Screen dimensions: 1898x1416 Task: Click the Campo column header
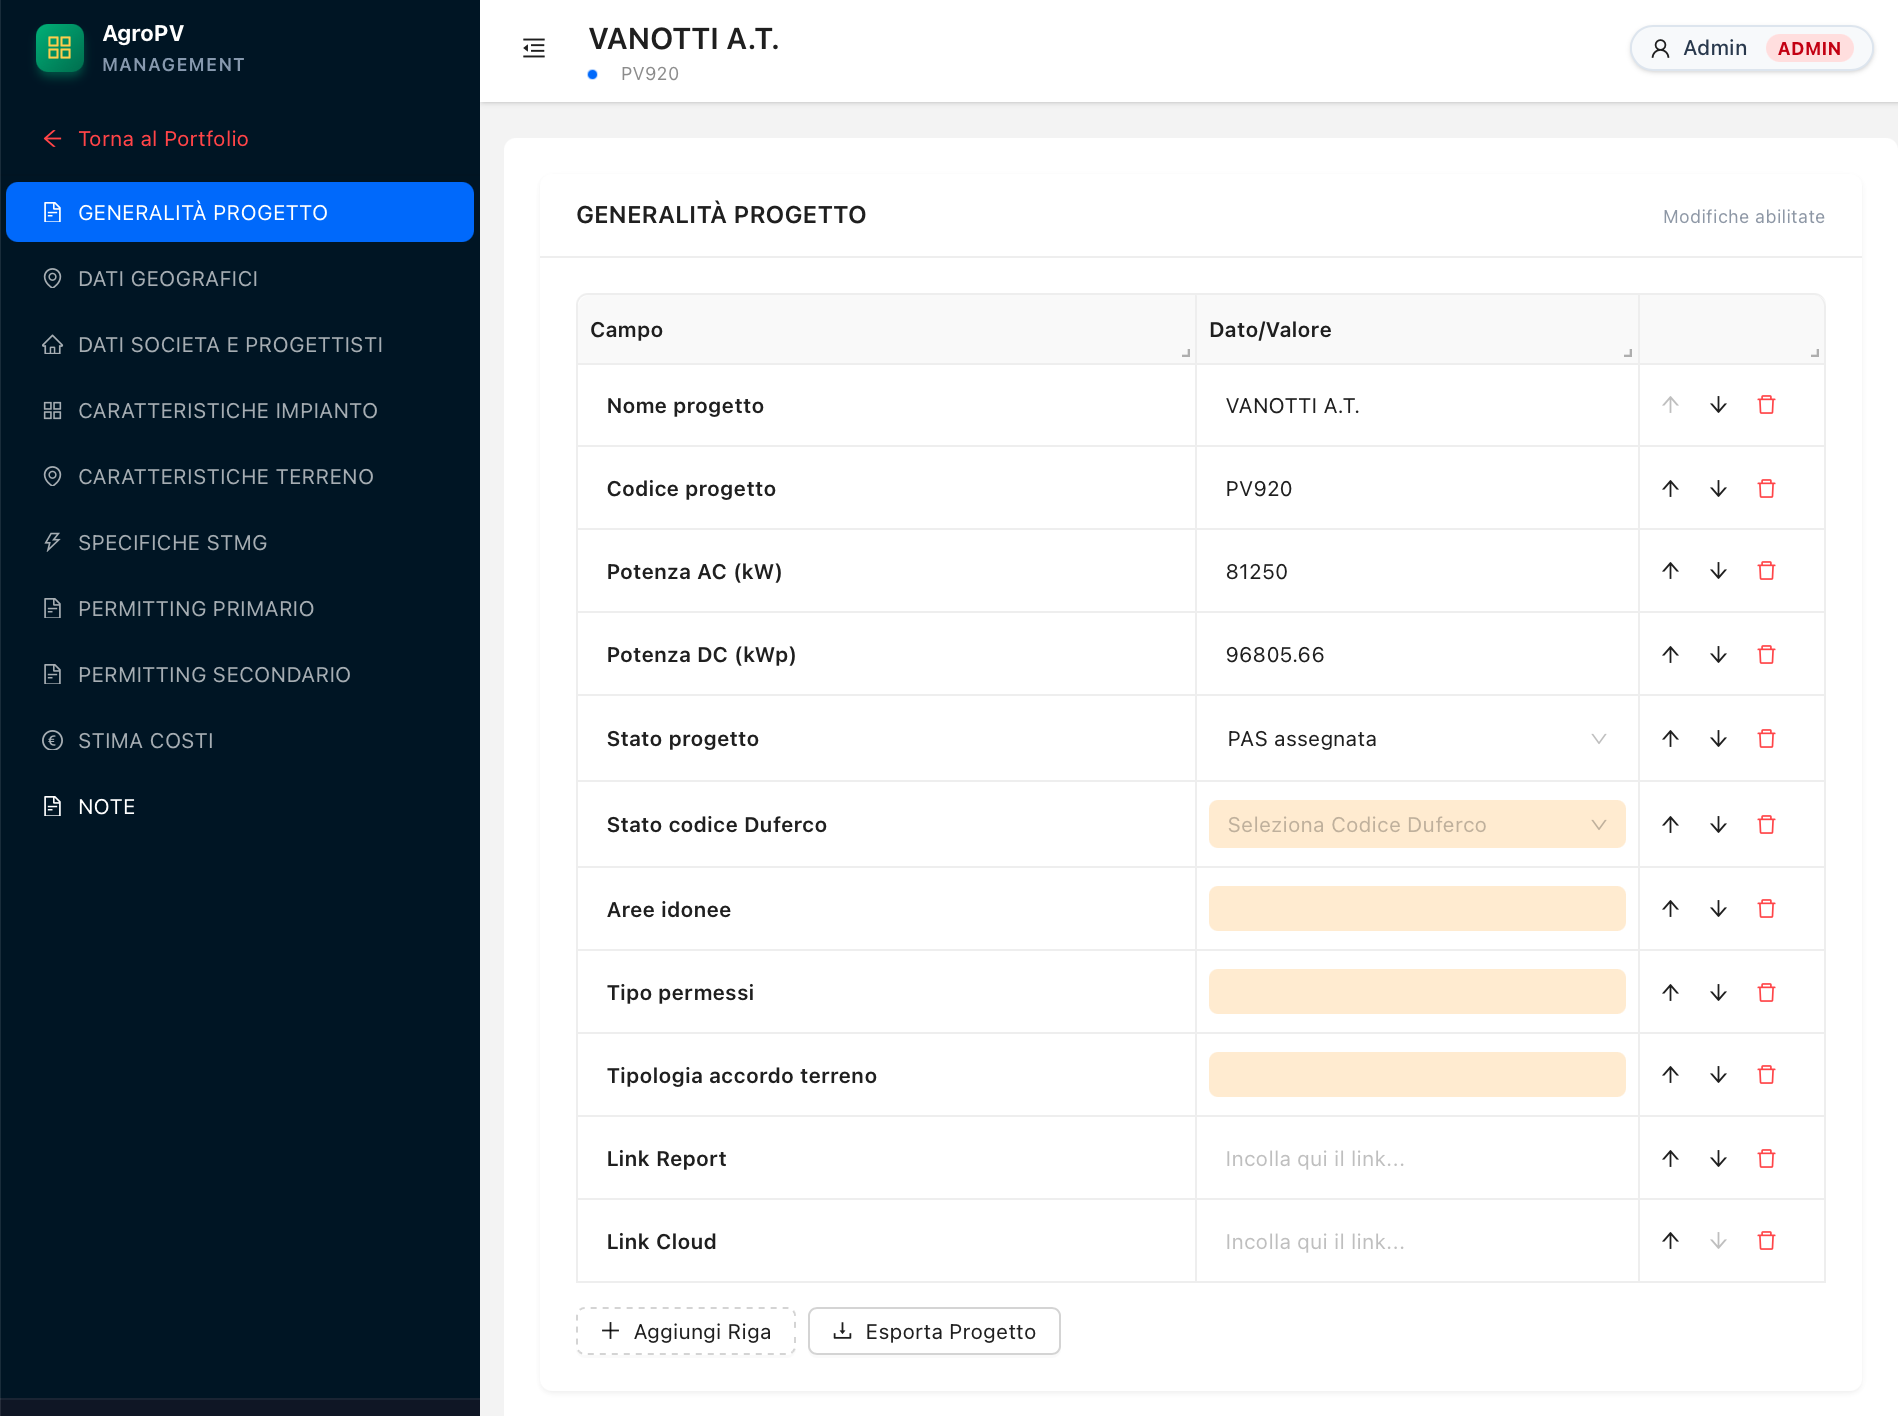[x=886, y=329]
